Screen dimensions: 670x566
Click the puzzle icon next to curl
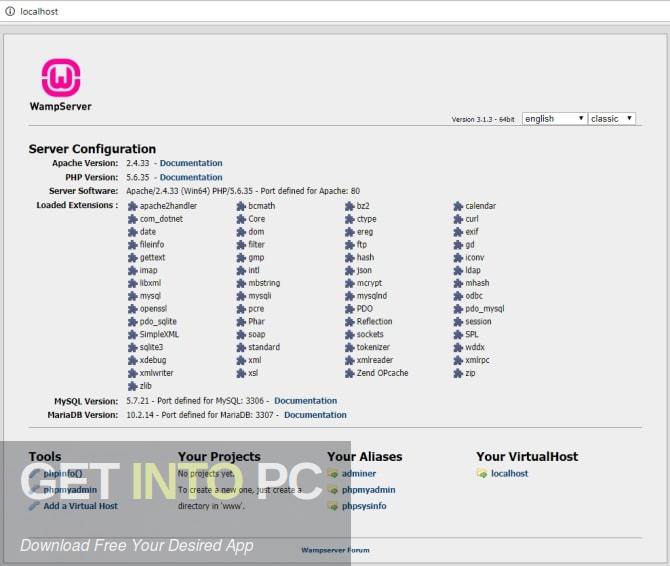[458, 219]
